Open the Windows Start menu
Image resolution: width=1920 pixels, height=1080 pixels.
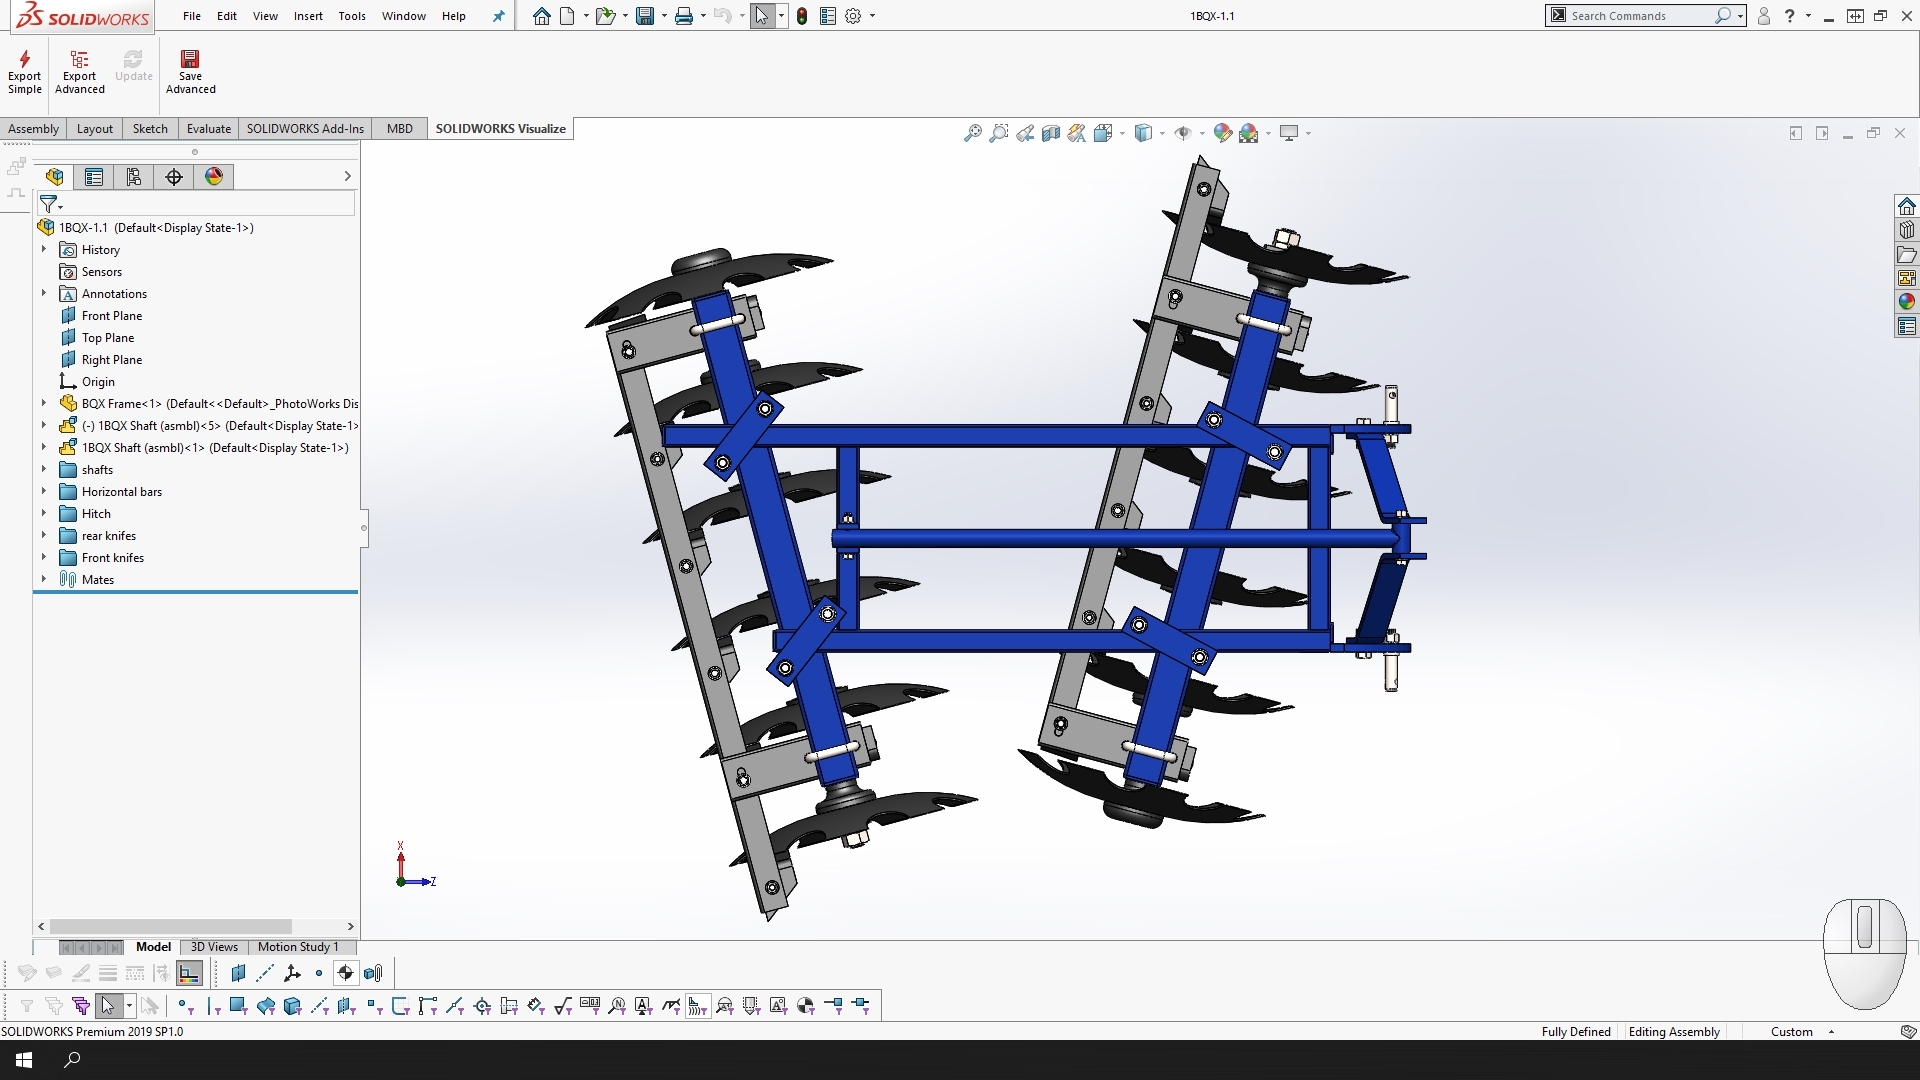24,1060
